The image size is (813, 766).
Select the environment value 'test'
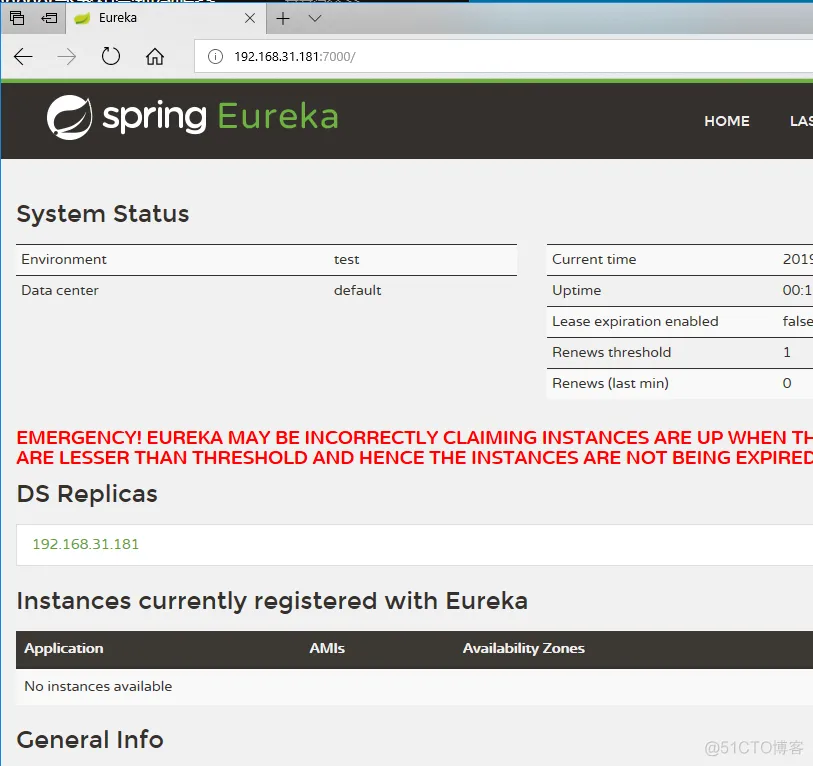point(346,259)
